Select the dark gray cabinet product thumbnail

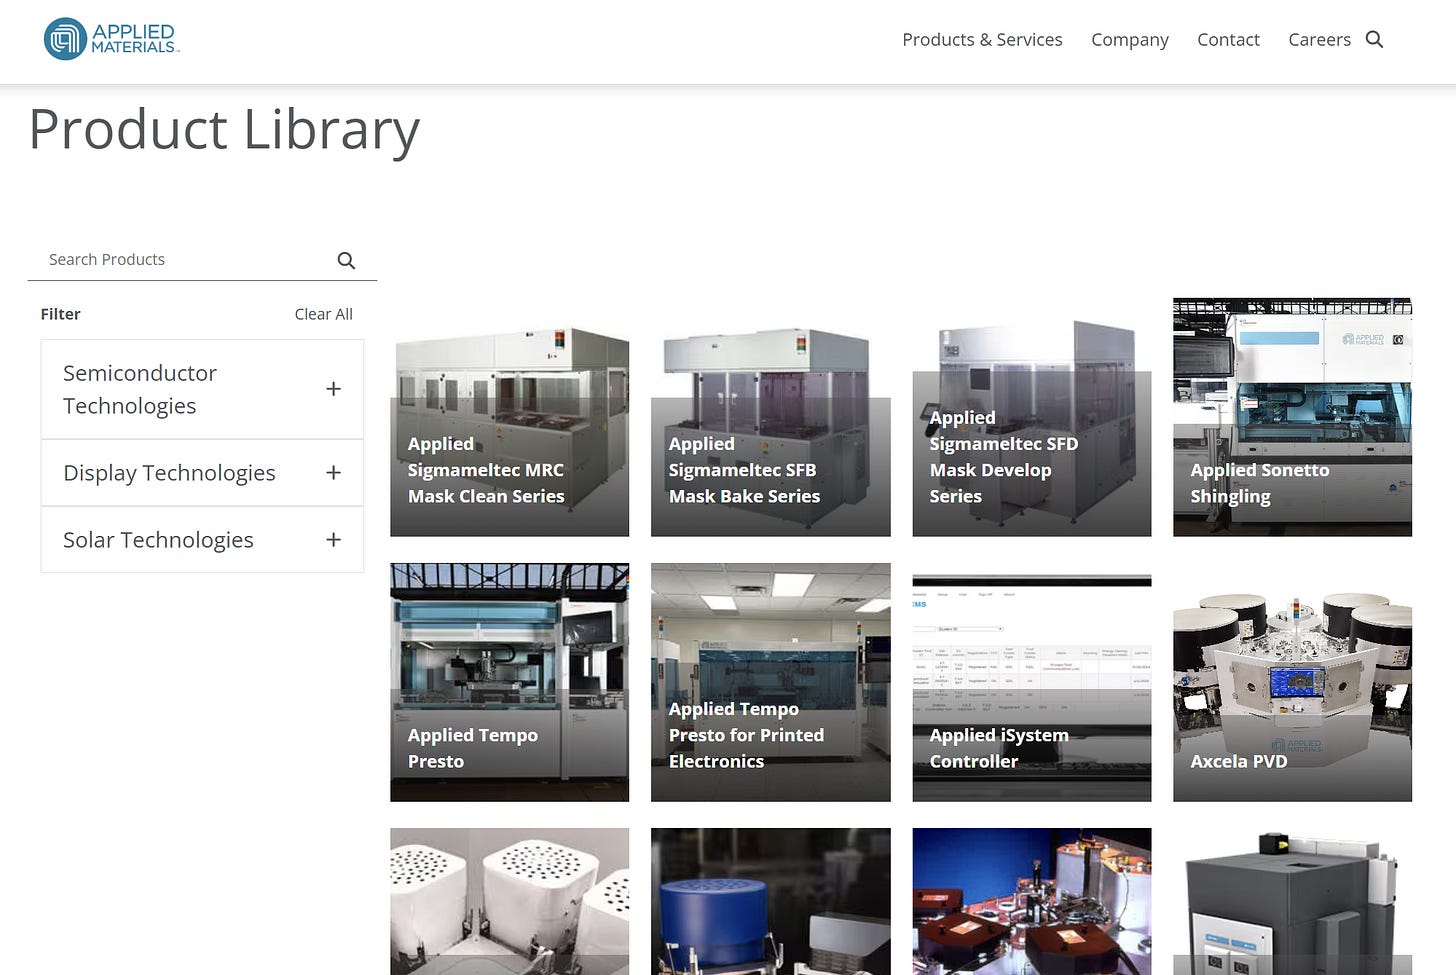pos(1293,901)
